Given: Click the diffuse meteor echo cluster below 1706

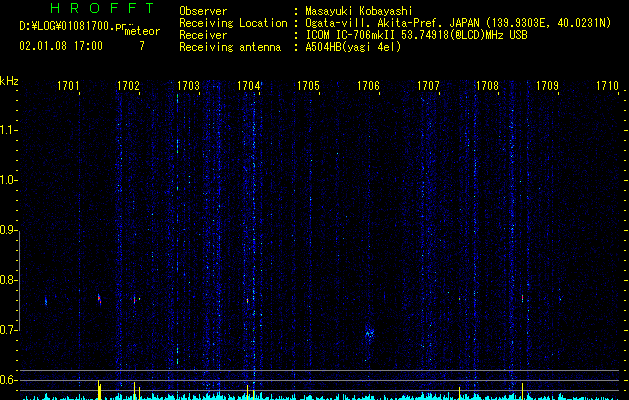Looking at the screenshot, I should (x=369, y=333).
